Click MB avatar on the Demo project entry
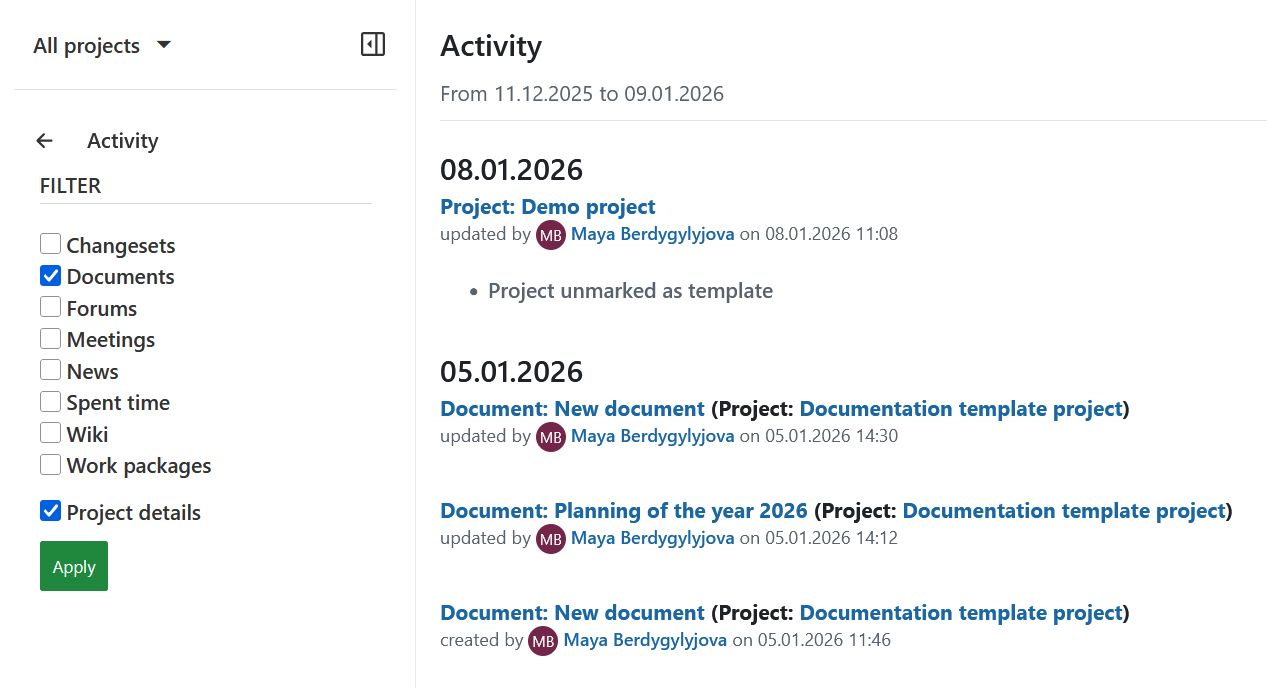The height and width of the screenshot is (688, 1267). coord(550,234)
